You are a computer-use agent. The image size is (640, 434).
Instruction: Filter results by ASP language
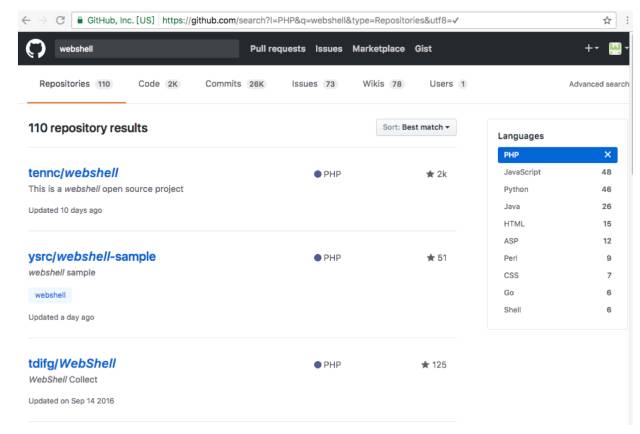(x=557, y=240)
